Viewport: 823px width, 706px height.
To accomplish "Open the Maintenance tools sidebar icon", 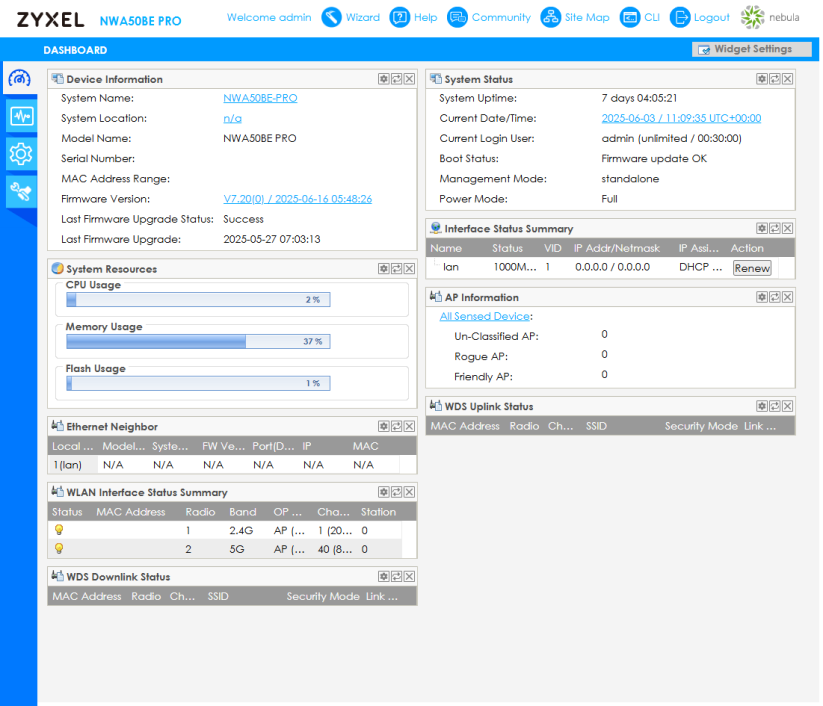I will tap(20, 190).
